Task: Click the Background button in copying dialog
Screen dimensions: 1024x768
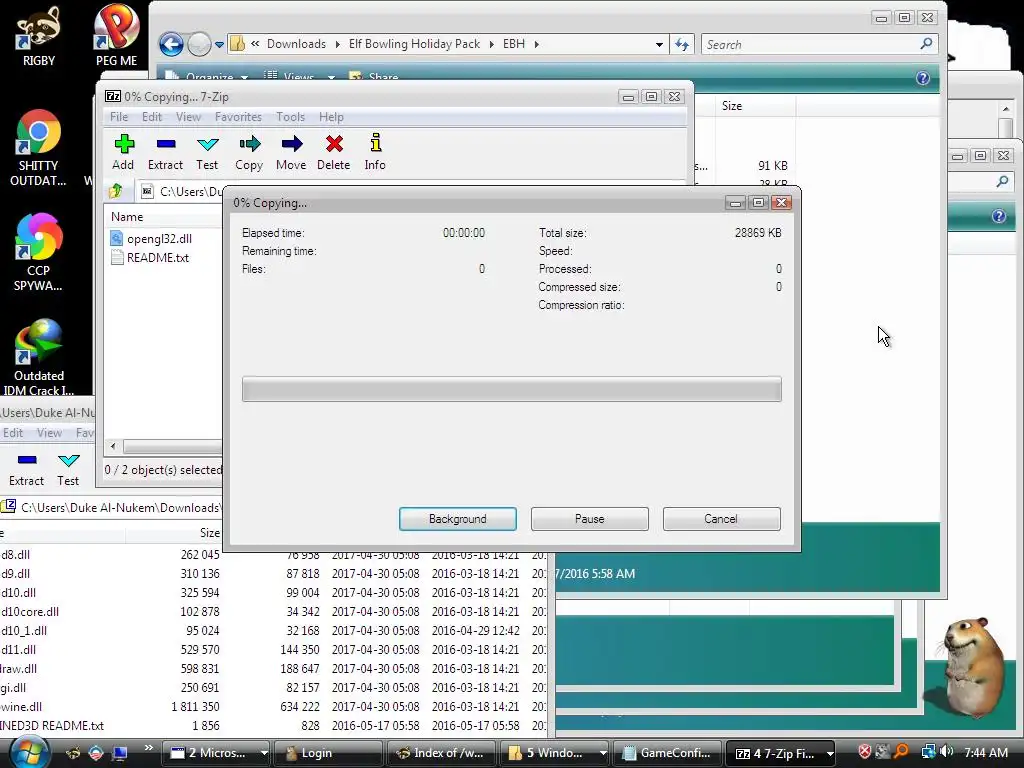Action: point(458,519)
